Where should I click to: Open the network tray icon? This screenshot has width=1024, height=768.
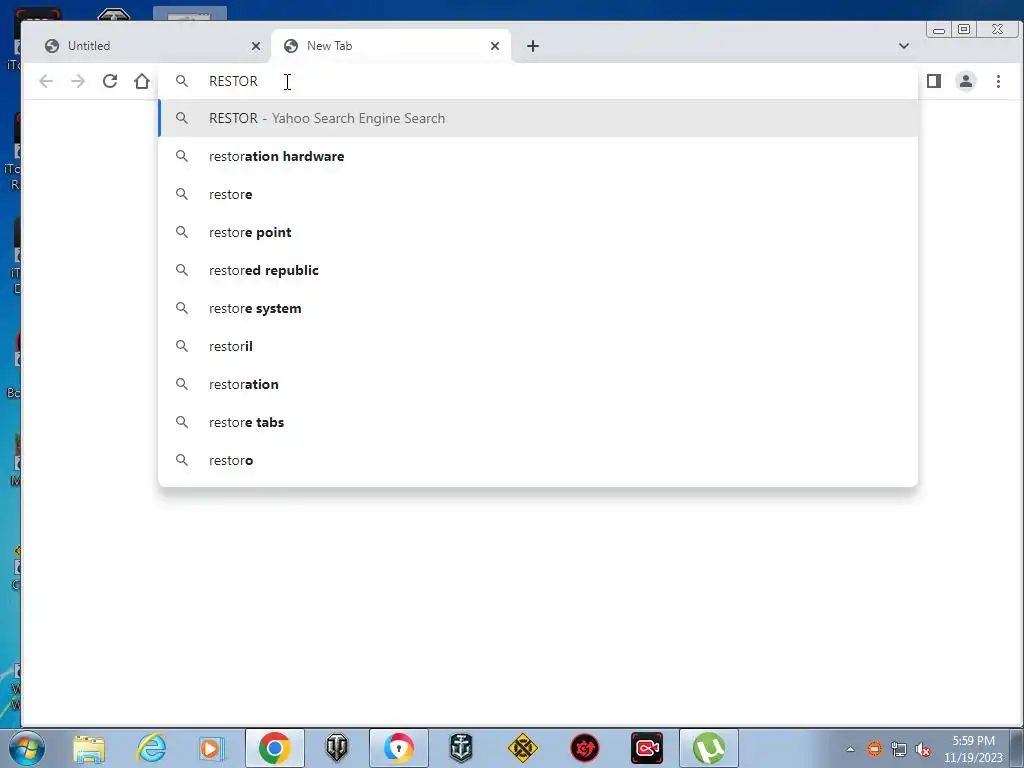[899, 749]
